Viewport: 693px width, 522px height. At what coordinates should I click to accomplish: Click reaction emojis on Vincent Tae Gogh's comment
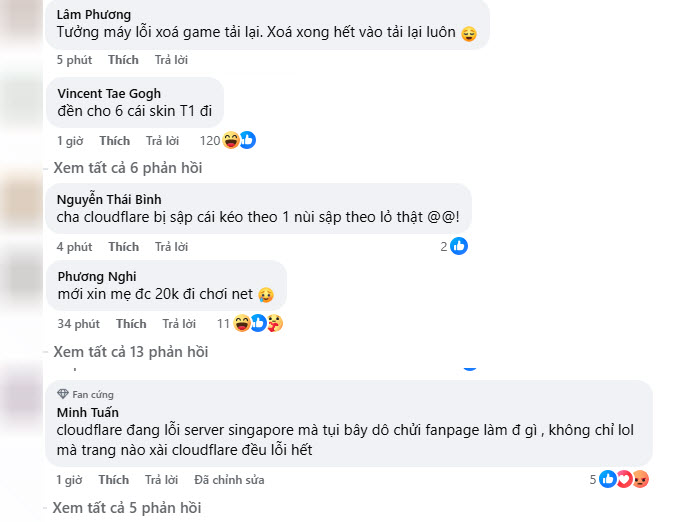click(240, 141)
